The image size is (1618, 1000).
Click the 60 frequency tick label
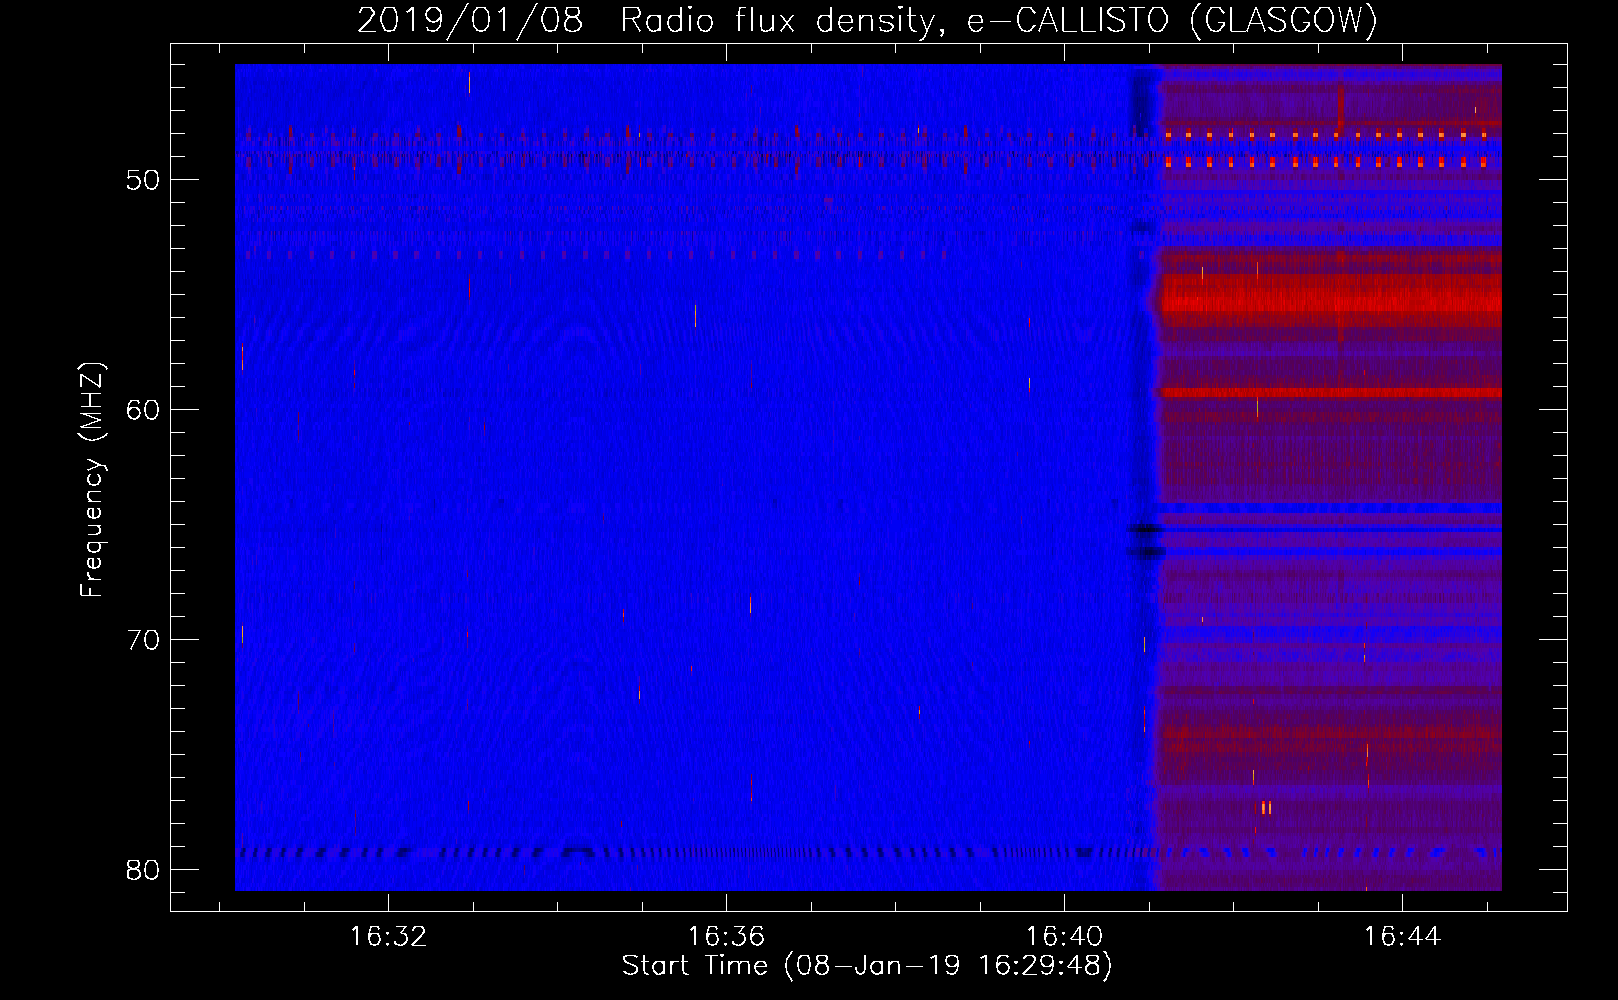coord(143,410)
